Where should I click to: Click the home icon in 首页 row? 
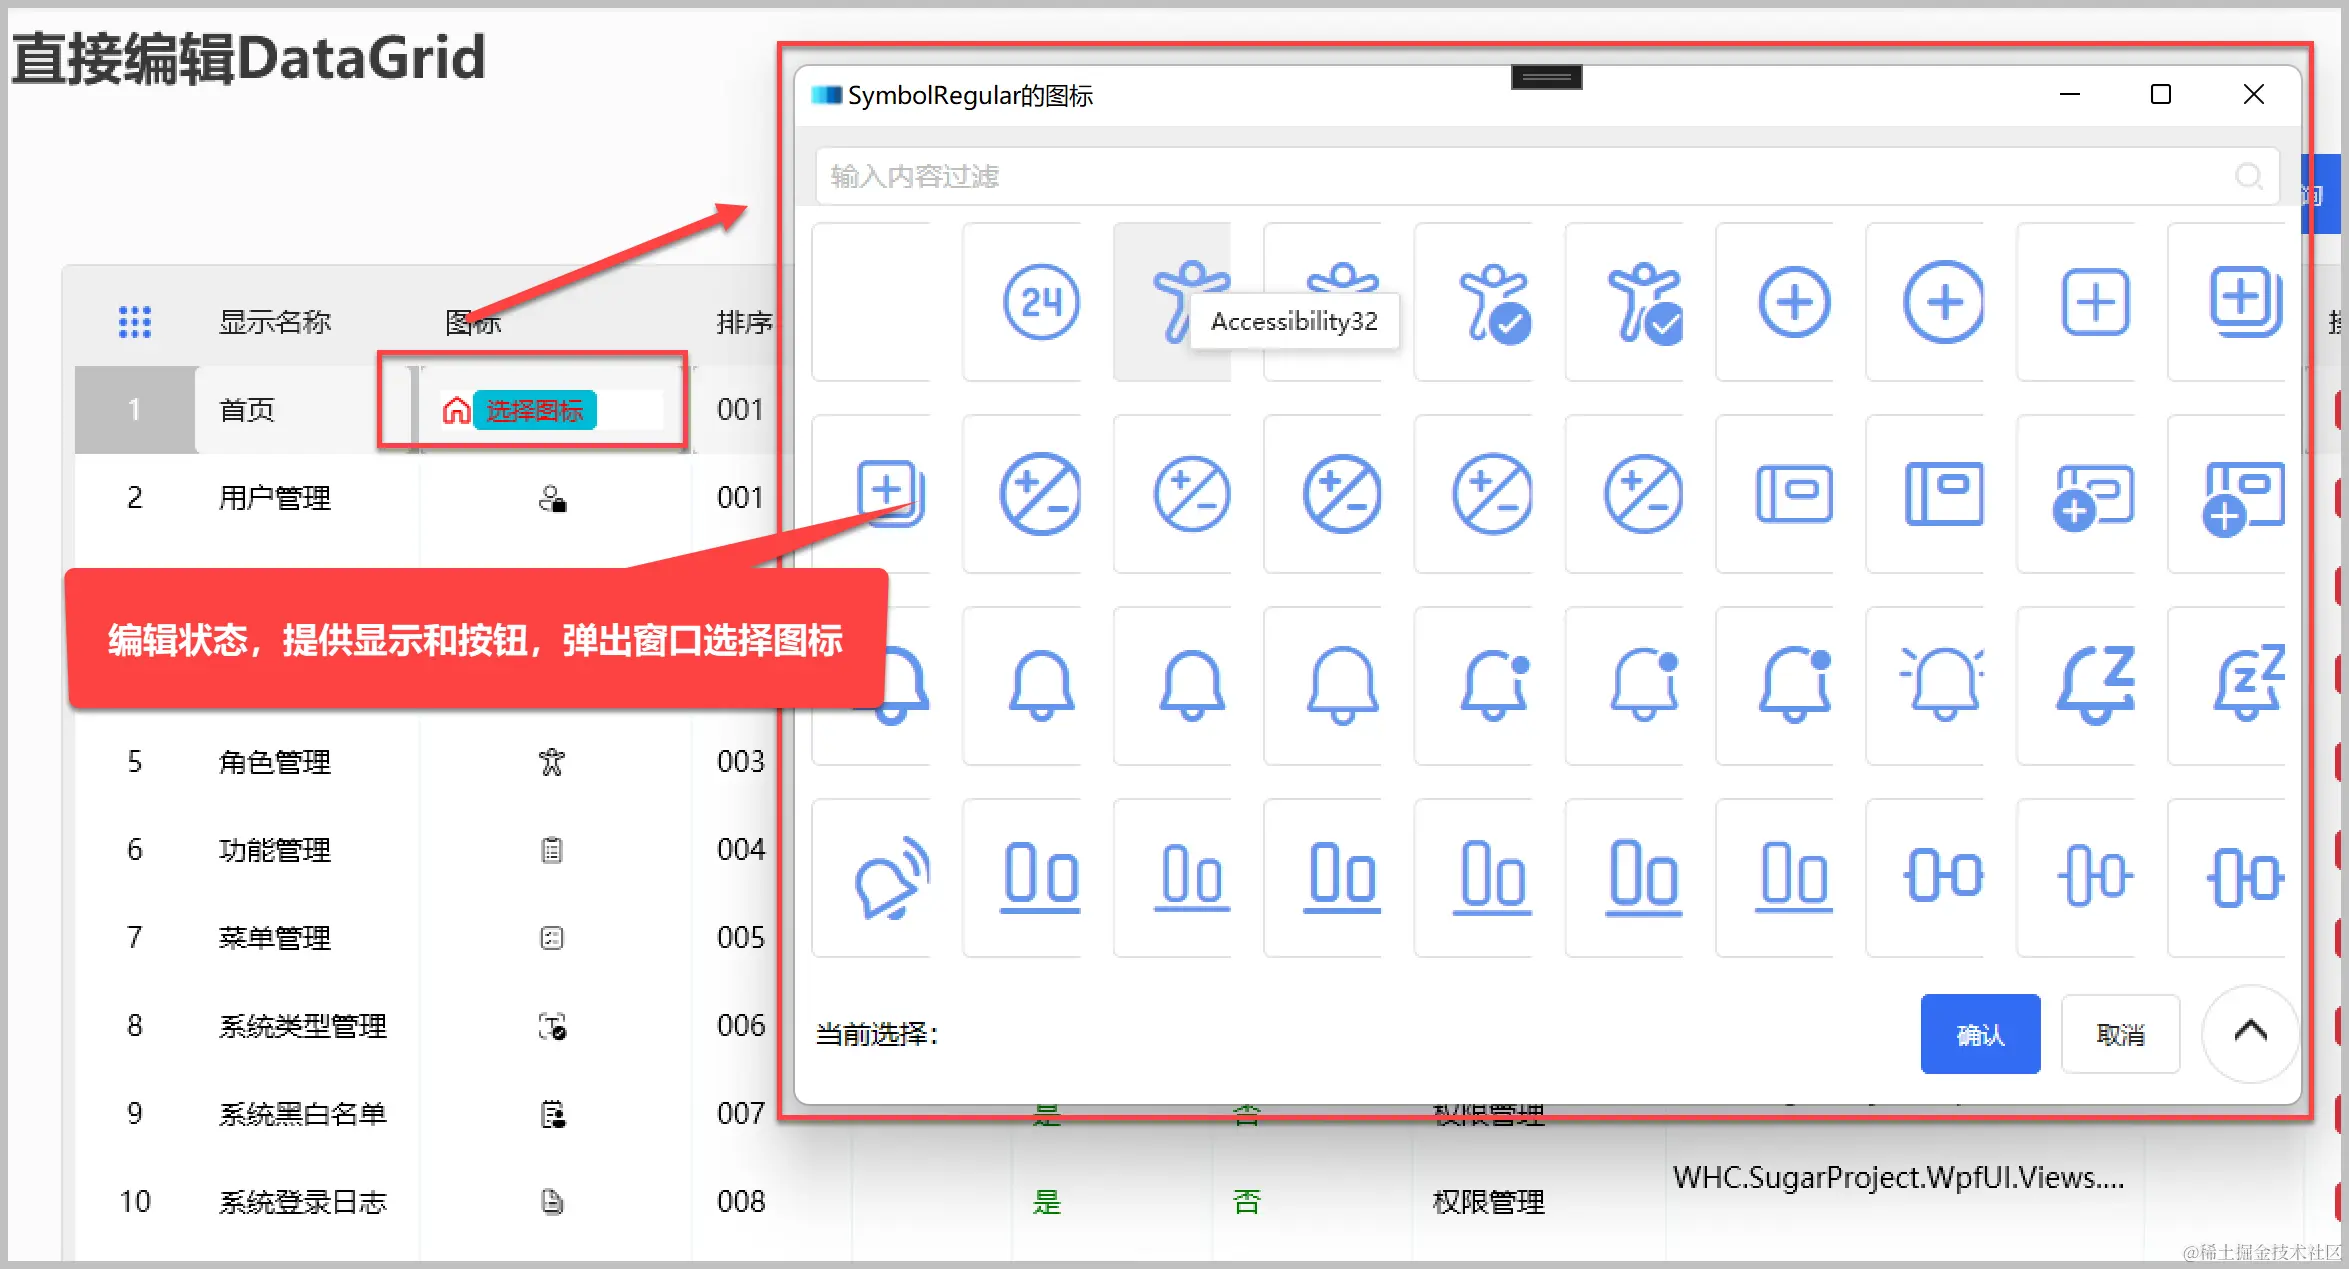(x=456, y=410)
